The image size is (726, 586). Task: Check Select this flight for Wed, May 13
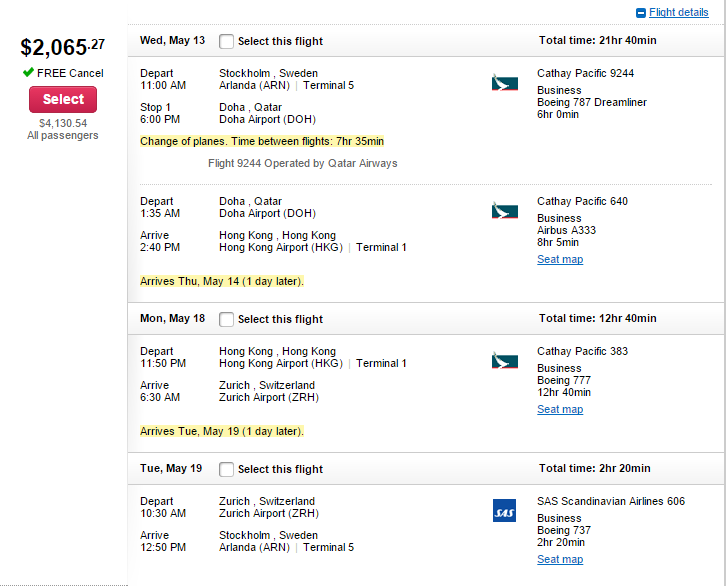(227, 41)
